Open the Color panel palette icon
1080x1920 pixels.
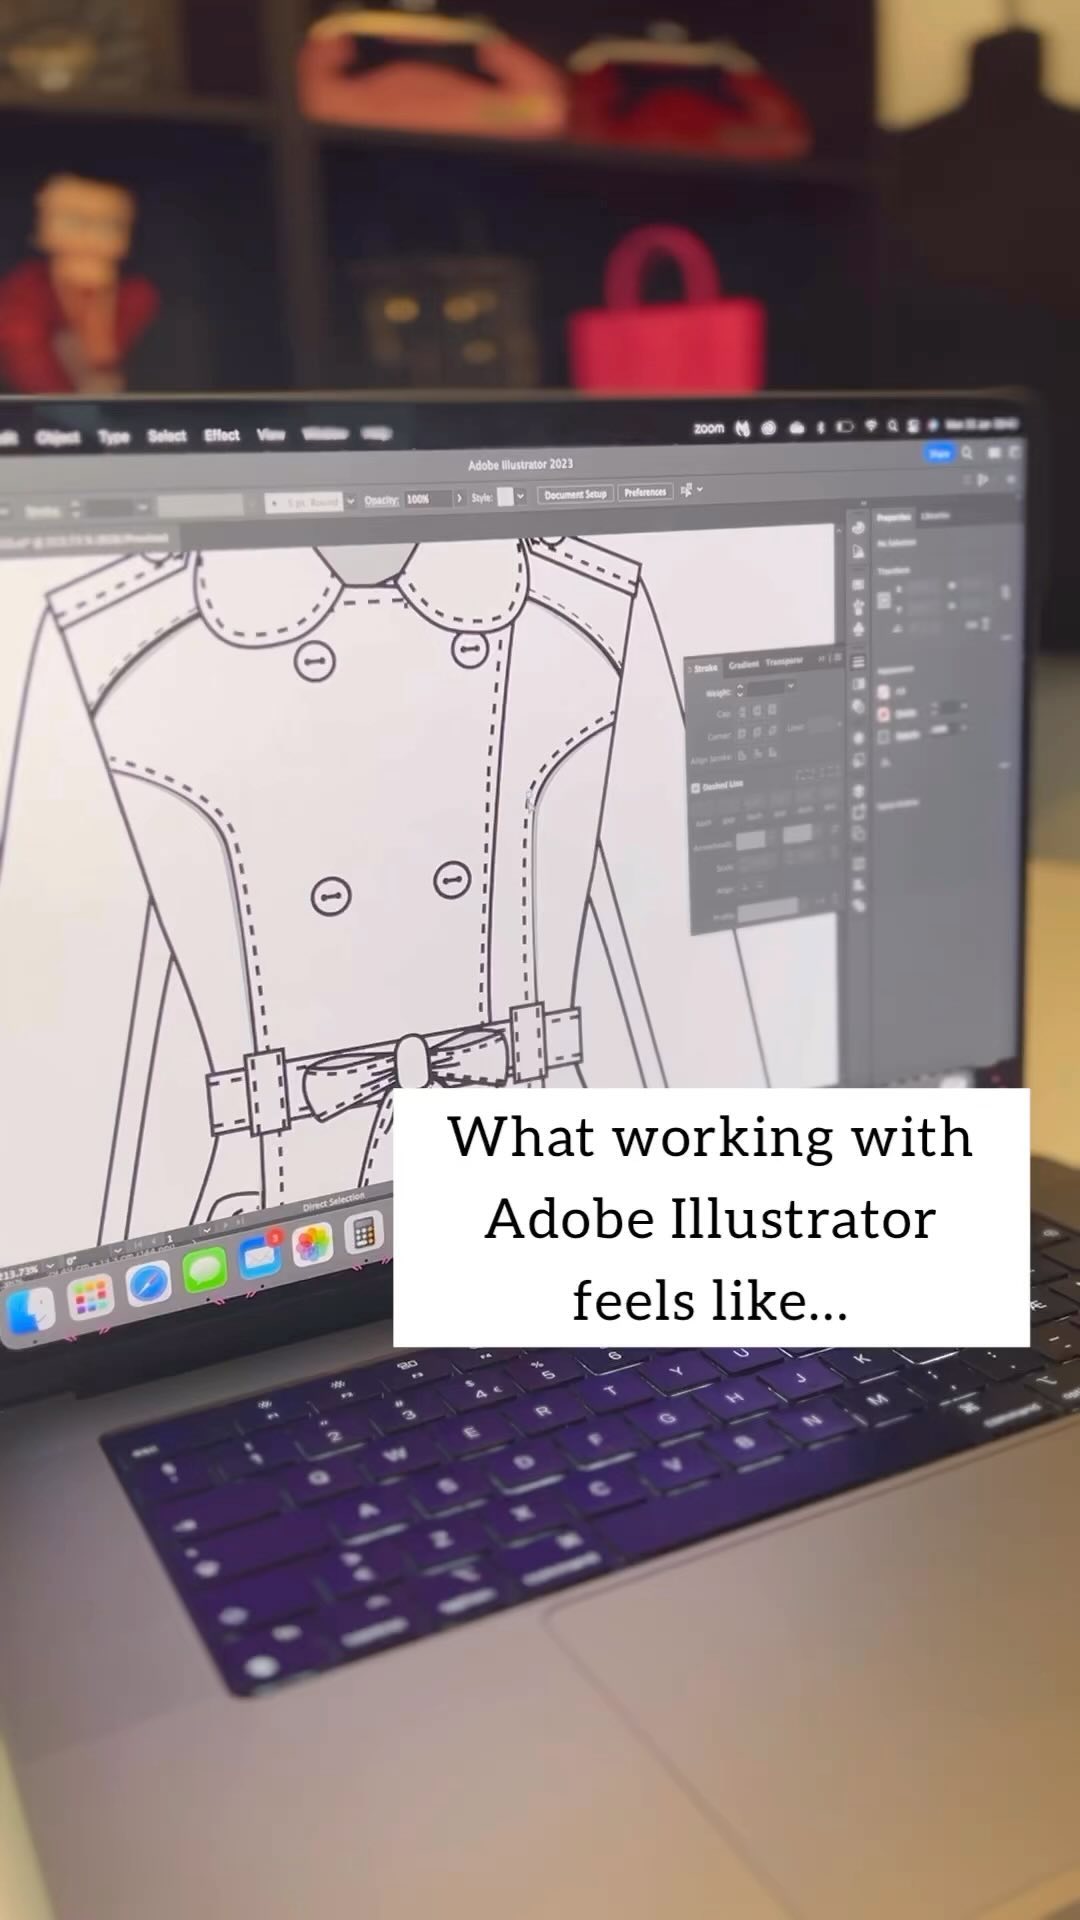pyautogui.click(x=858, y=528)
